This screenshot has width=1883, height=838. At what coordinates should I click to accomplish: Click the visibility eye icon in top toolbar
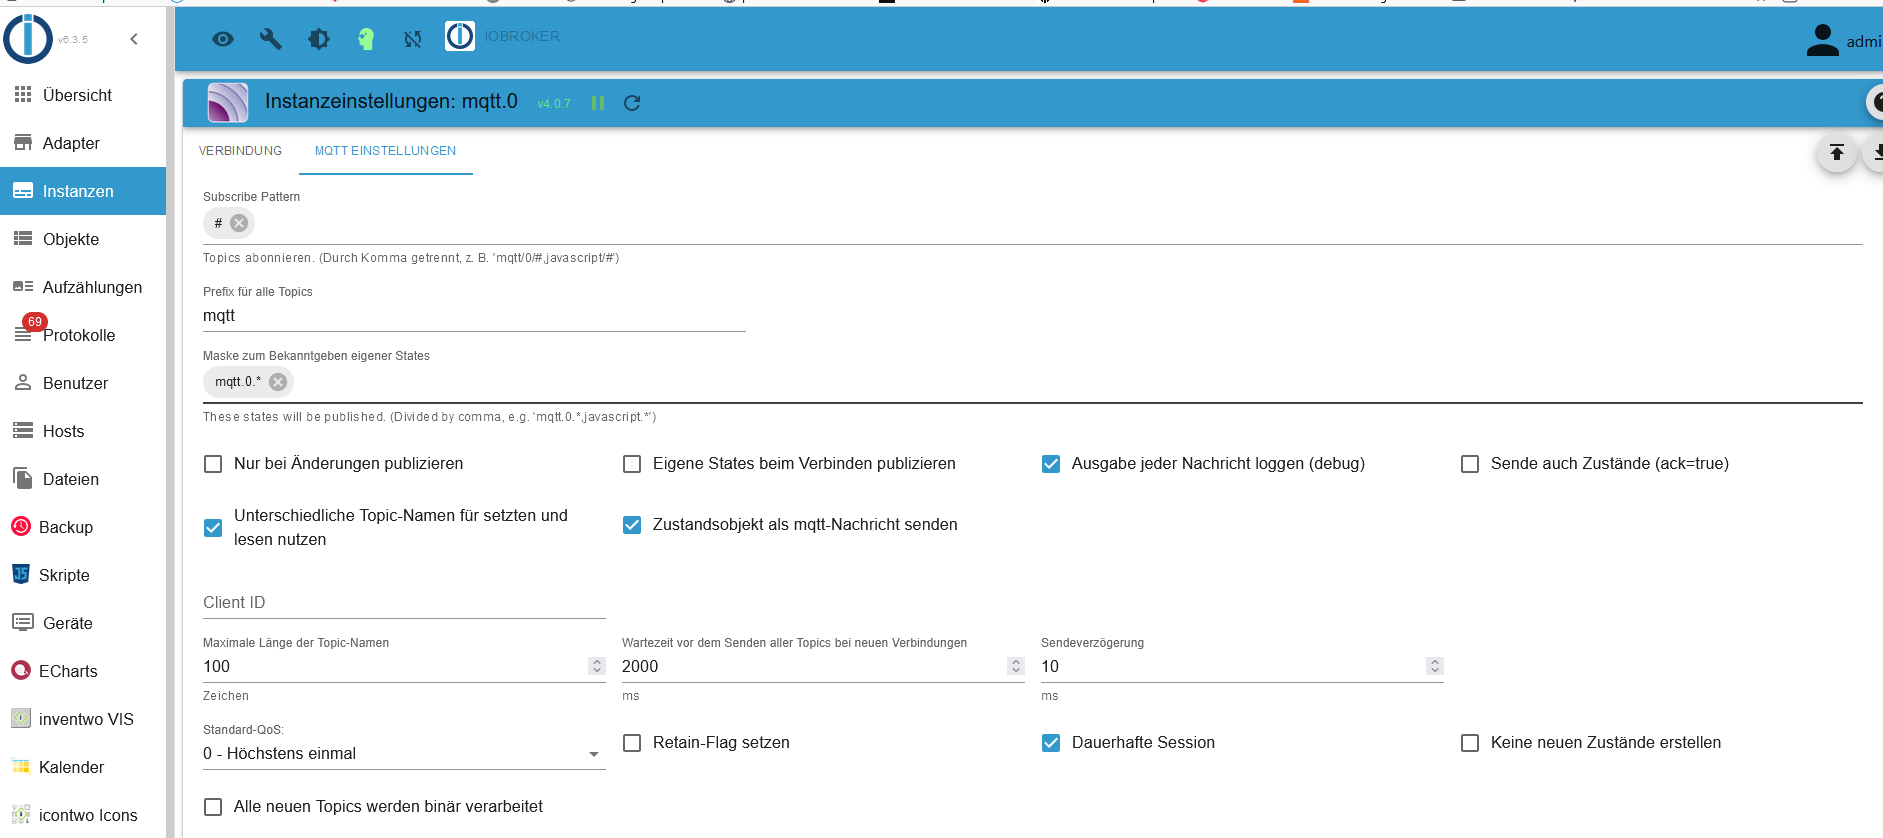(x=223, y=39)
